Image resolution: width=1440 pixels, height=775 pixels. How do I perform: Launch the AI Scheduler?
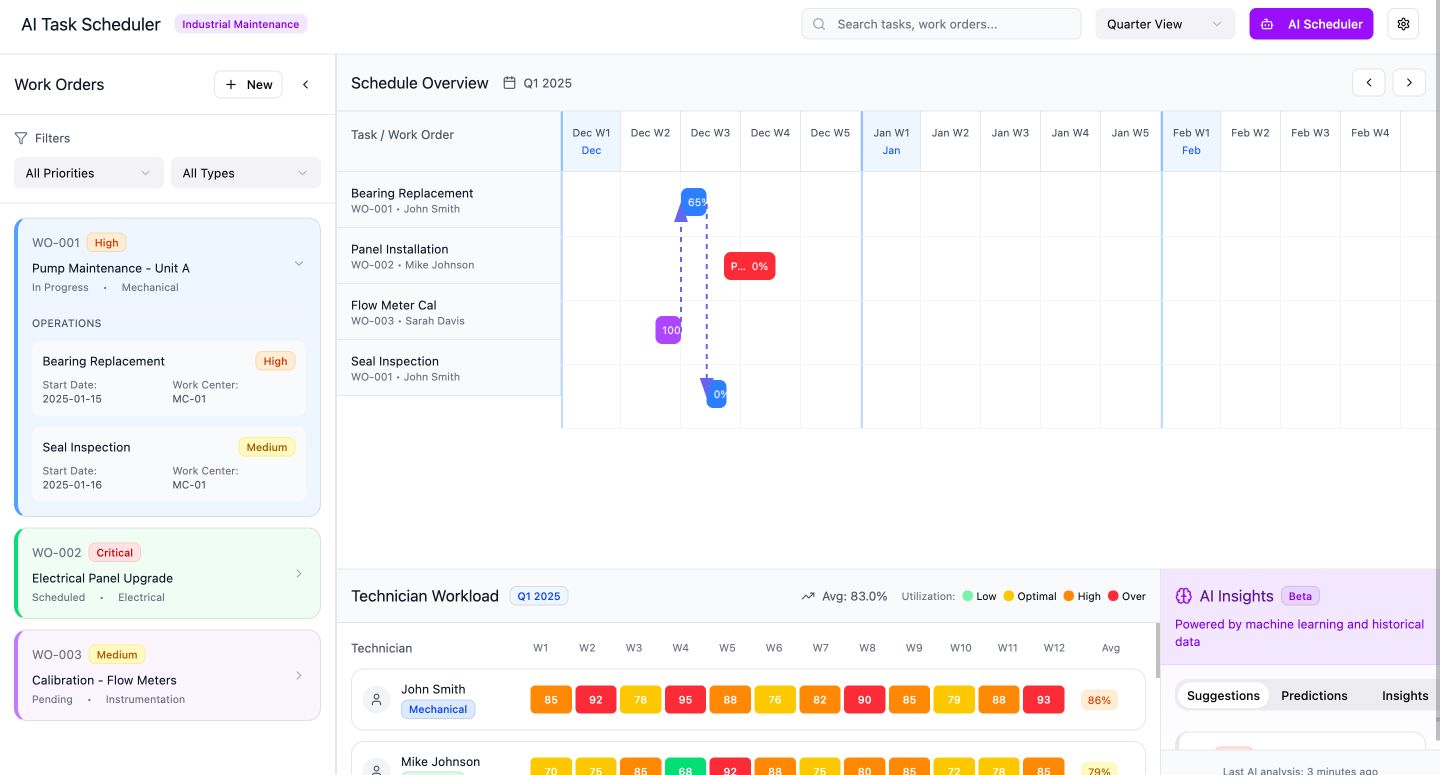tap(1311, 23)
